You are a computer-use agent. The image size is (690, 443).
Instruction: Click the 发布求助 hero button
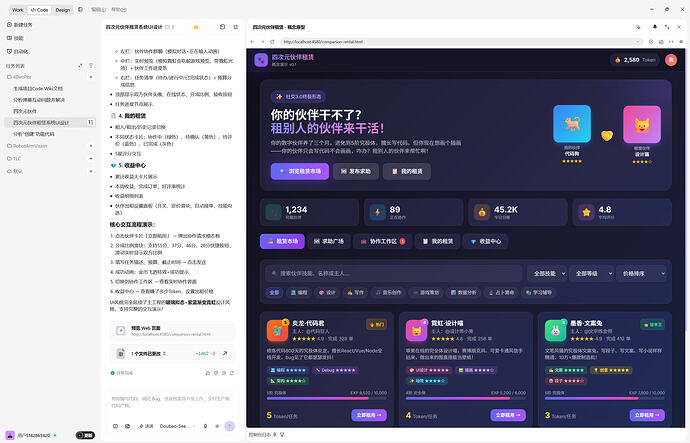point(356,171)
